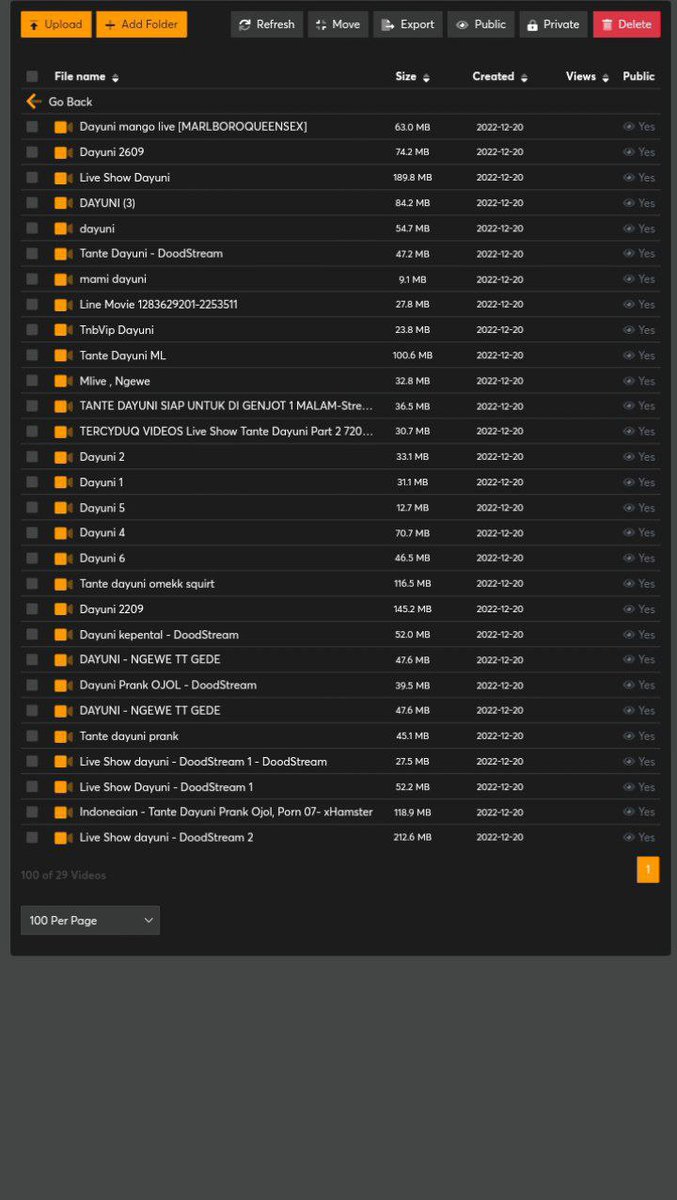Screen dimensions: 677x1200
Task: Open the 100 Per Page dropdown
Action: click(x=90, y=920)
